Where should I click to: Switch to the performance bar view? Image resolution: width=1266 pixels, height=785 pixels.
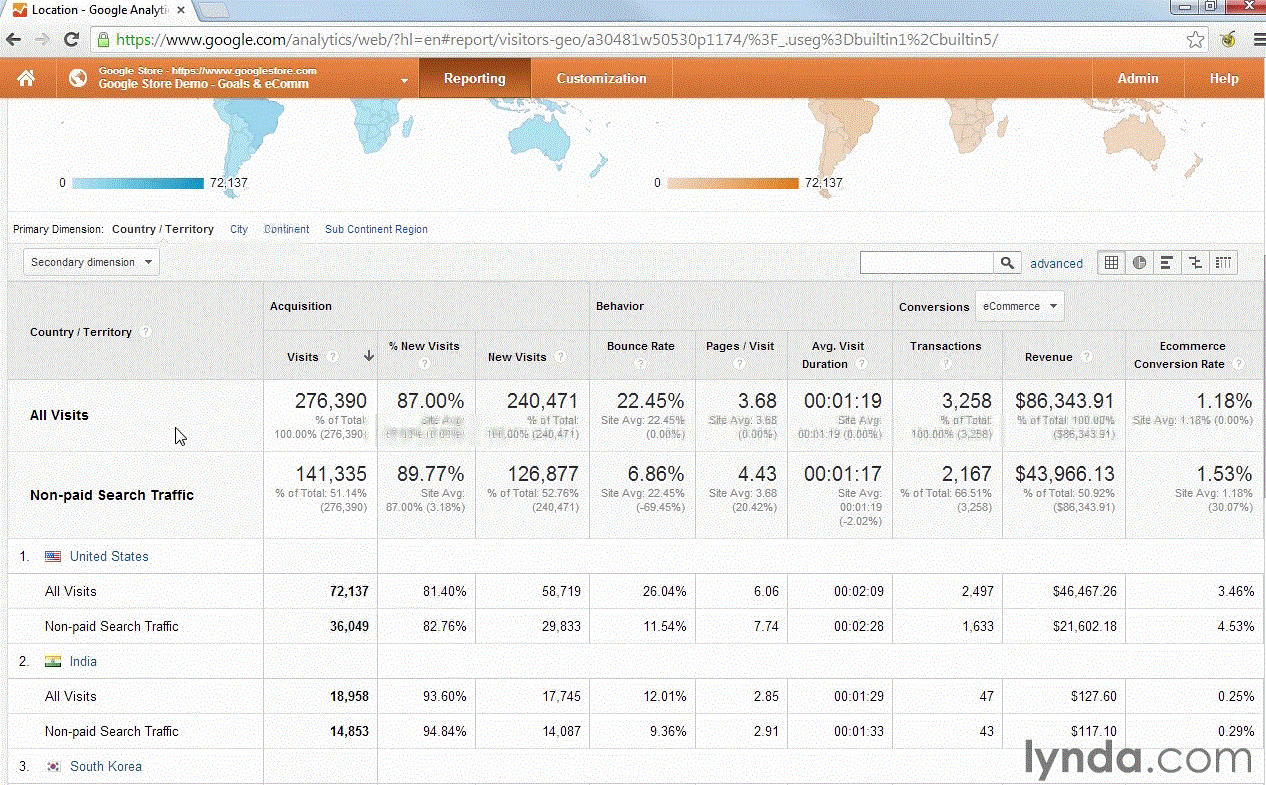point(1167,263)
